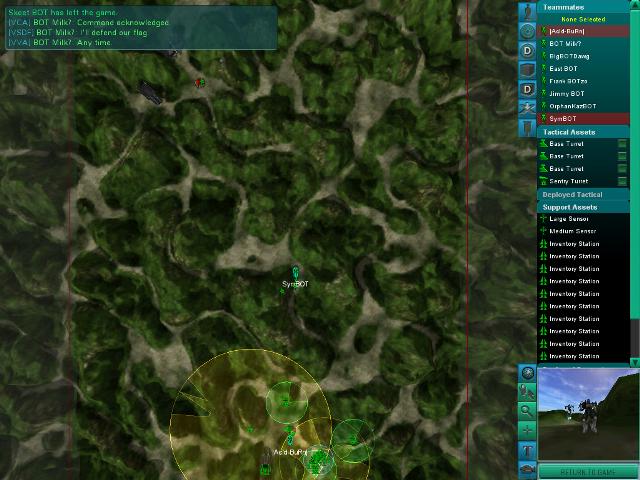Toggle the Sentry Turret camera checkbox
This screenshot has height=480, width=640.
622,181
